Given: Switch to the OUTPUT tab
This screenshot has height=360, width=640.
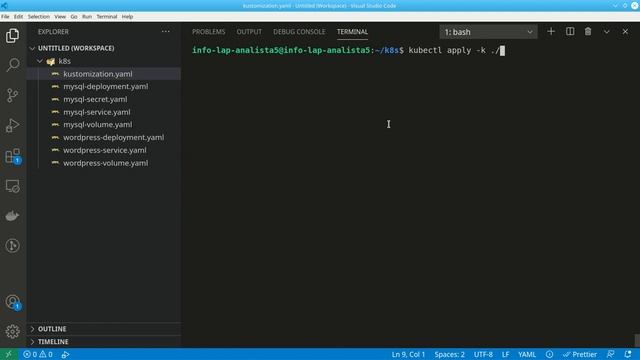Looking at the screenshot, I should point(249,32).
